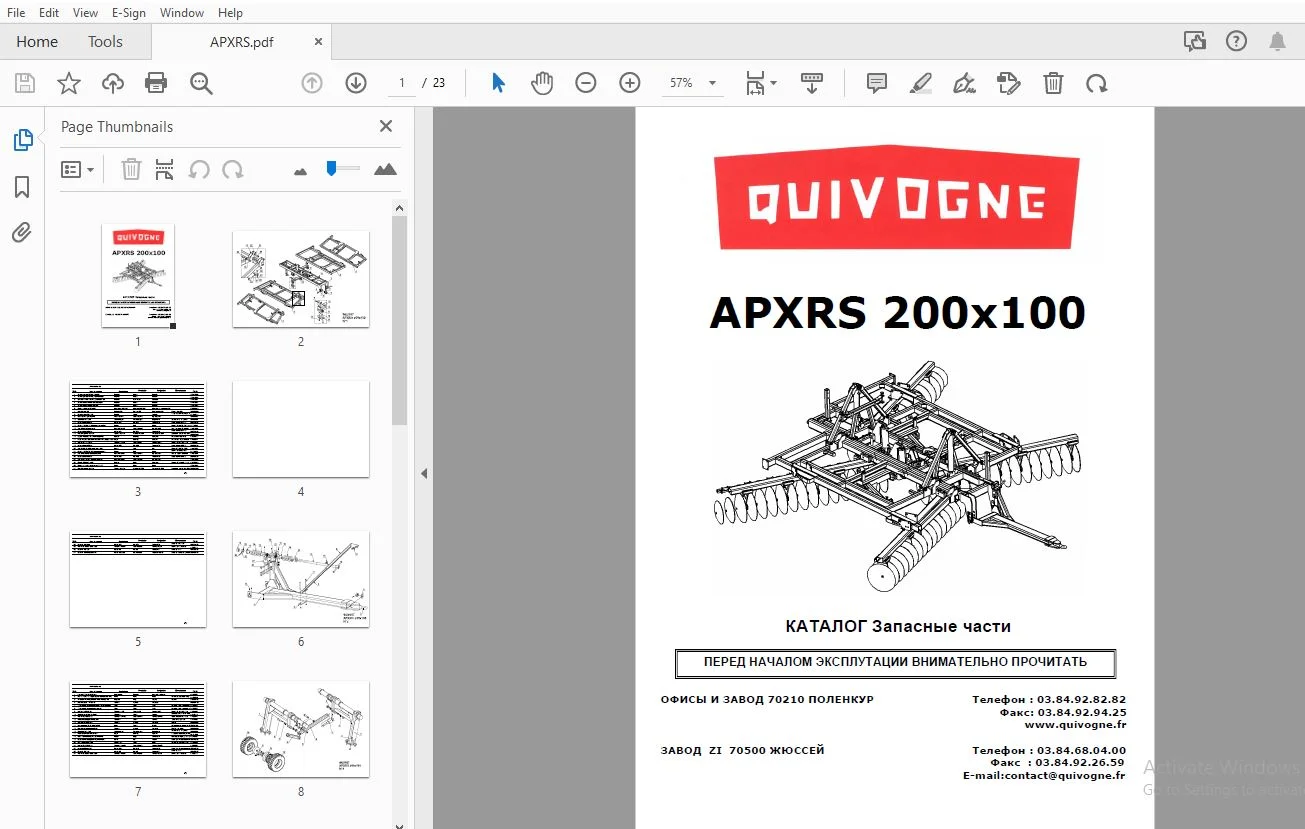The width and height of the screenshot is (1305, 829).
Task: Save file using the floppy disk icon
Action: pos(25,84)
